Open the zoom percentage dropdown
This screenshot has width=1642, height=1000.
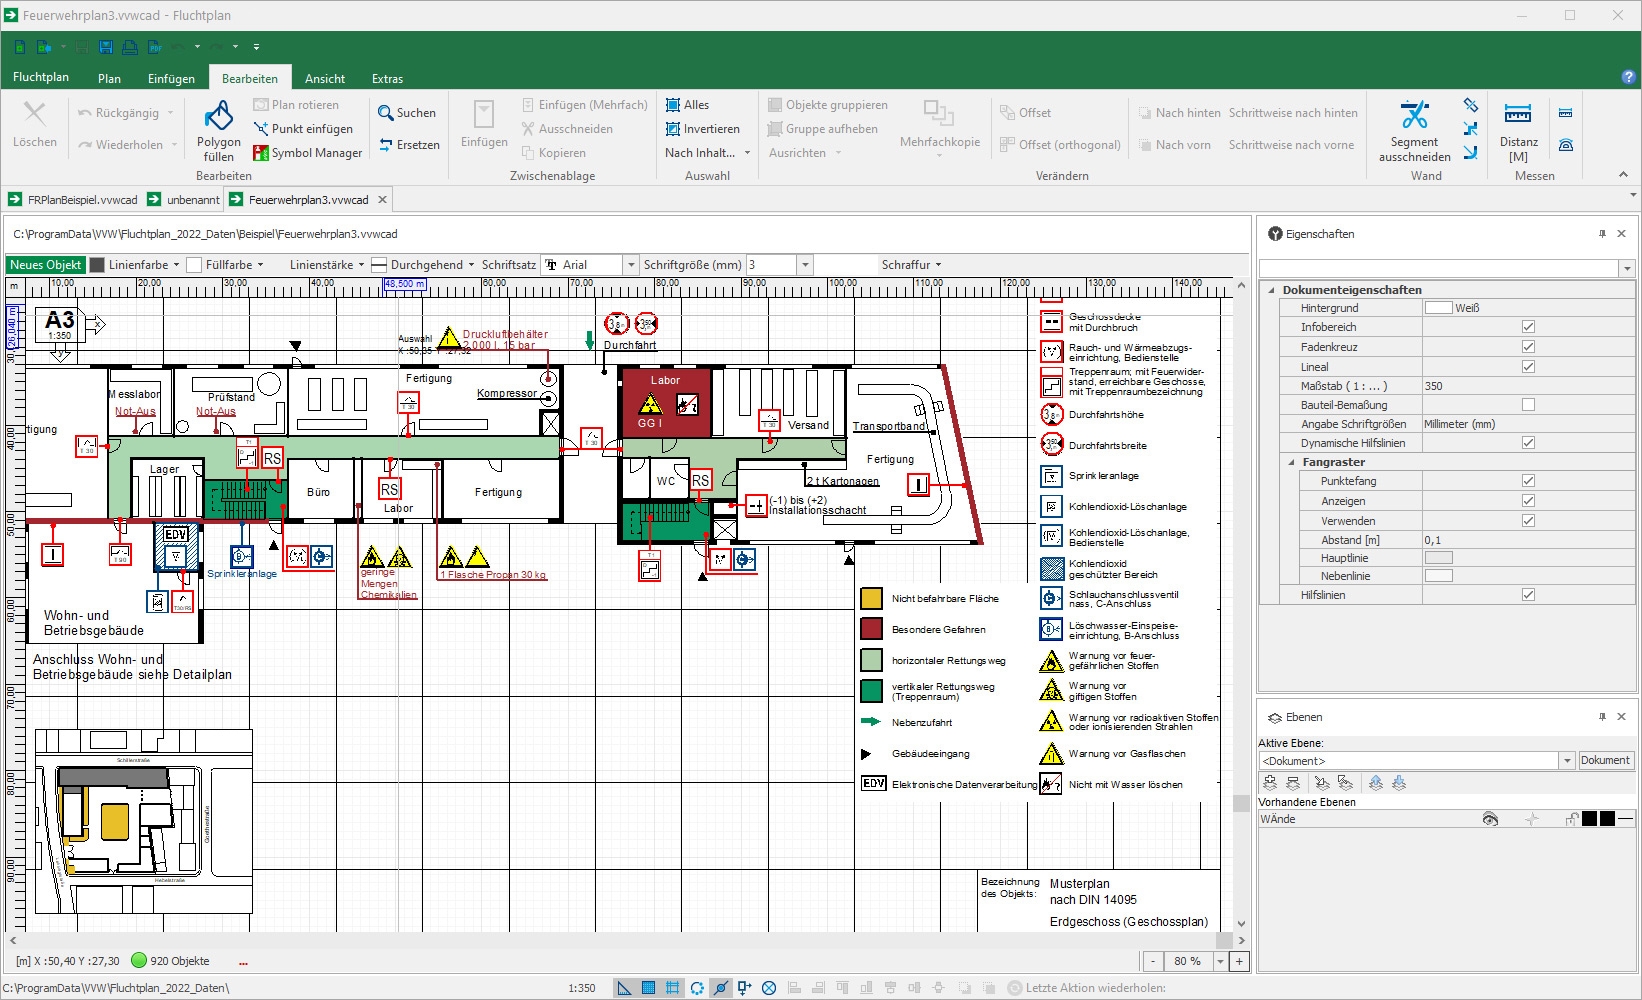[1220, 961]
